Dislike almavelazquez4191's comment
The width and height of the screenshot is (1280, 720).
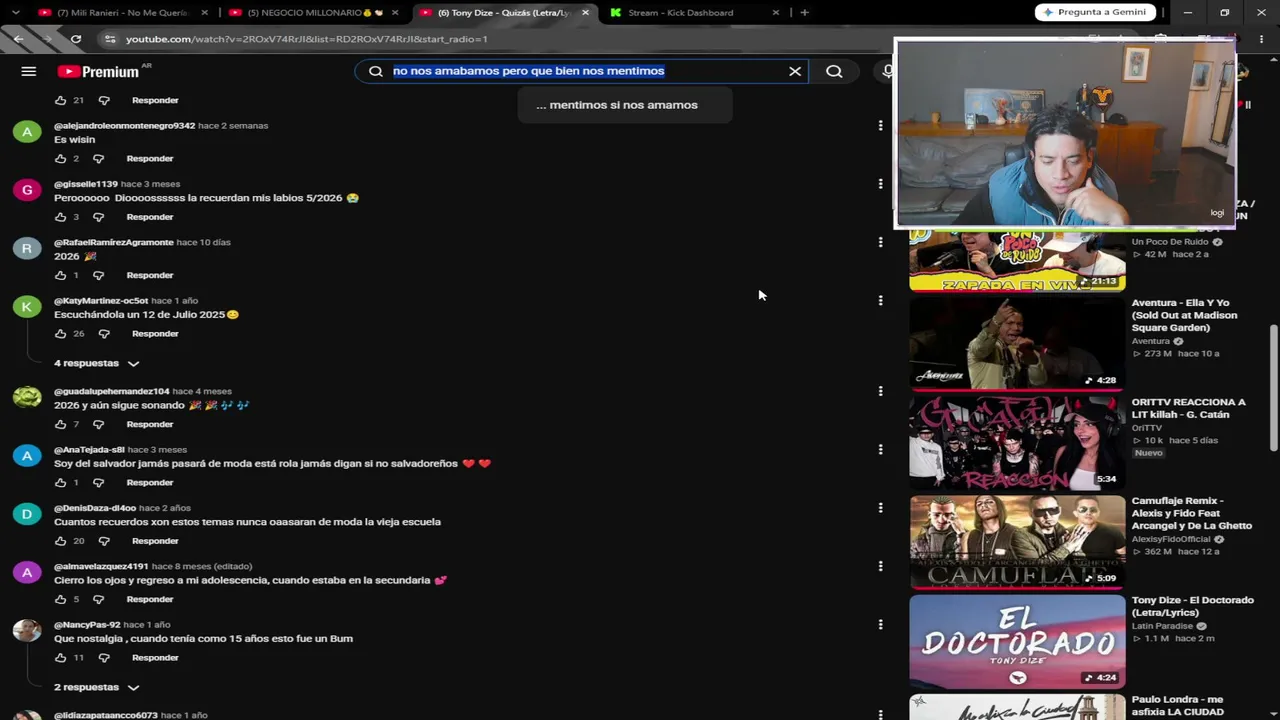click(x=98, y=599)
